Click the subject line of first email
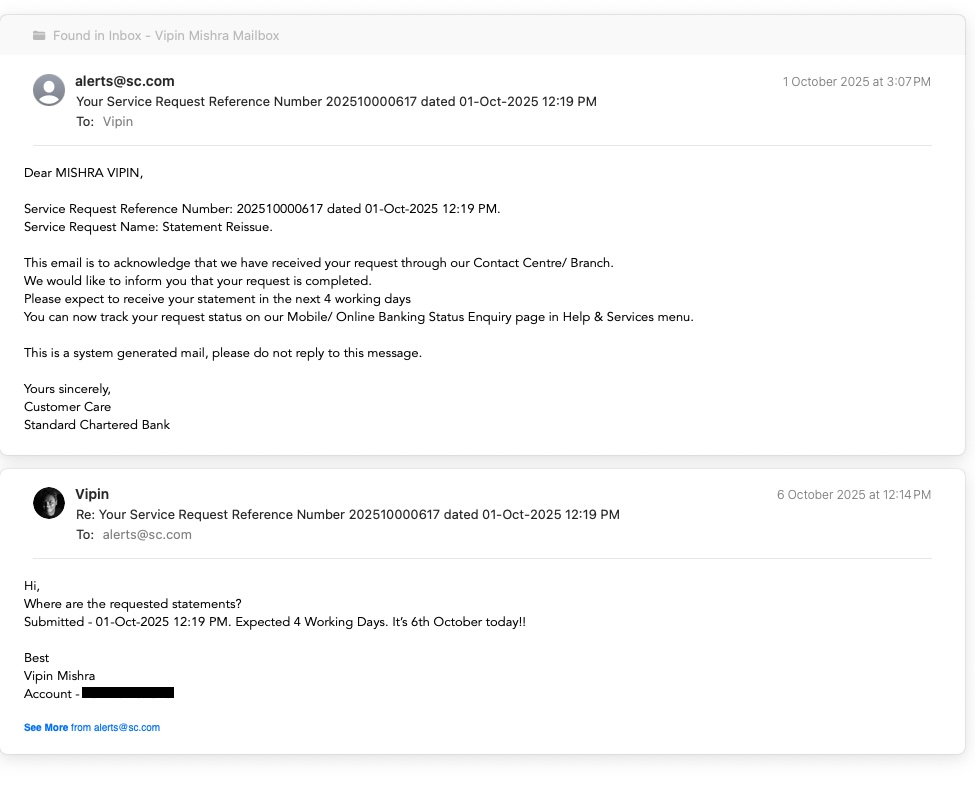This screenshot has height=793, width=975. 336,101
